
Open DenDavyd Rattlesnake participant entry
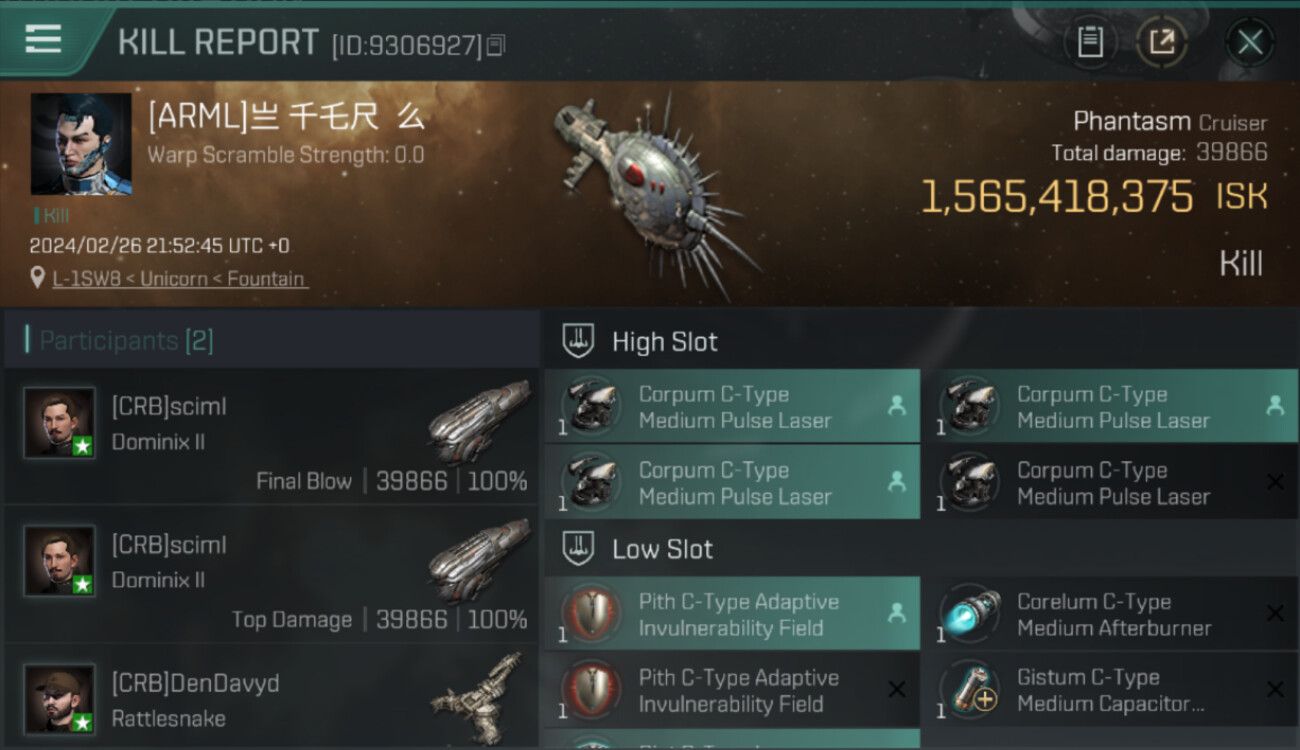click(x=271, y=697)
